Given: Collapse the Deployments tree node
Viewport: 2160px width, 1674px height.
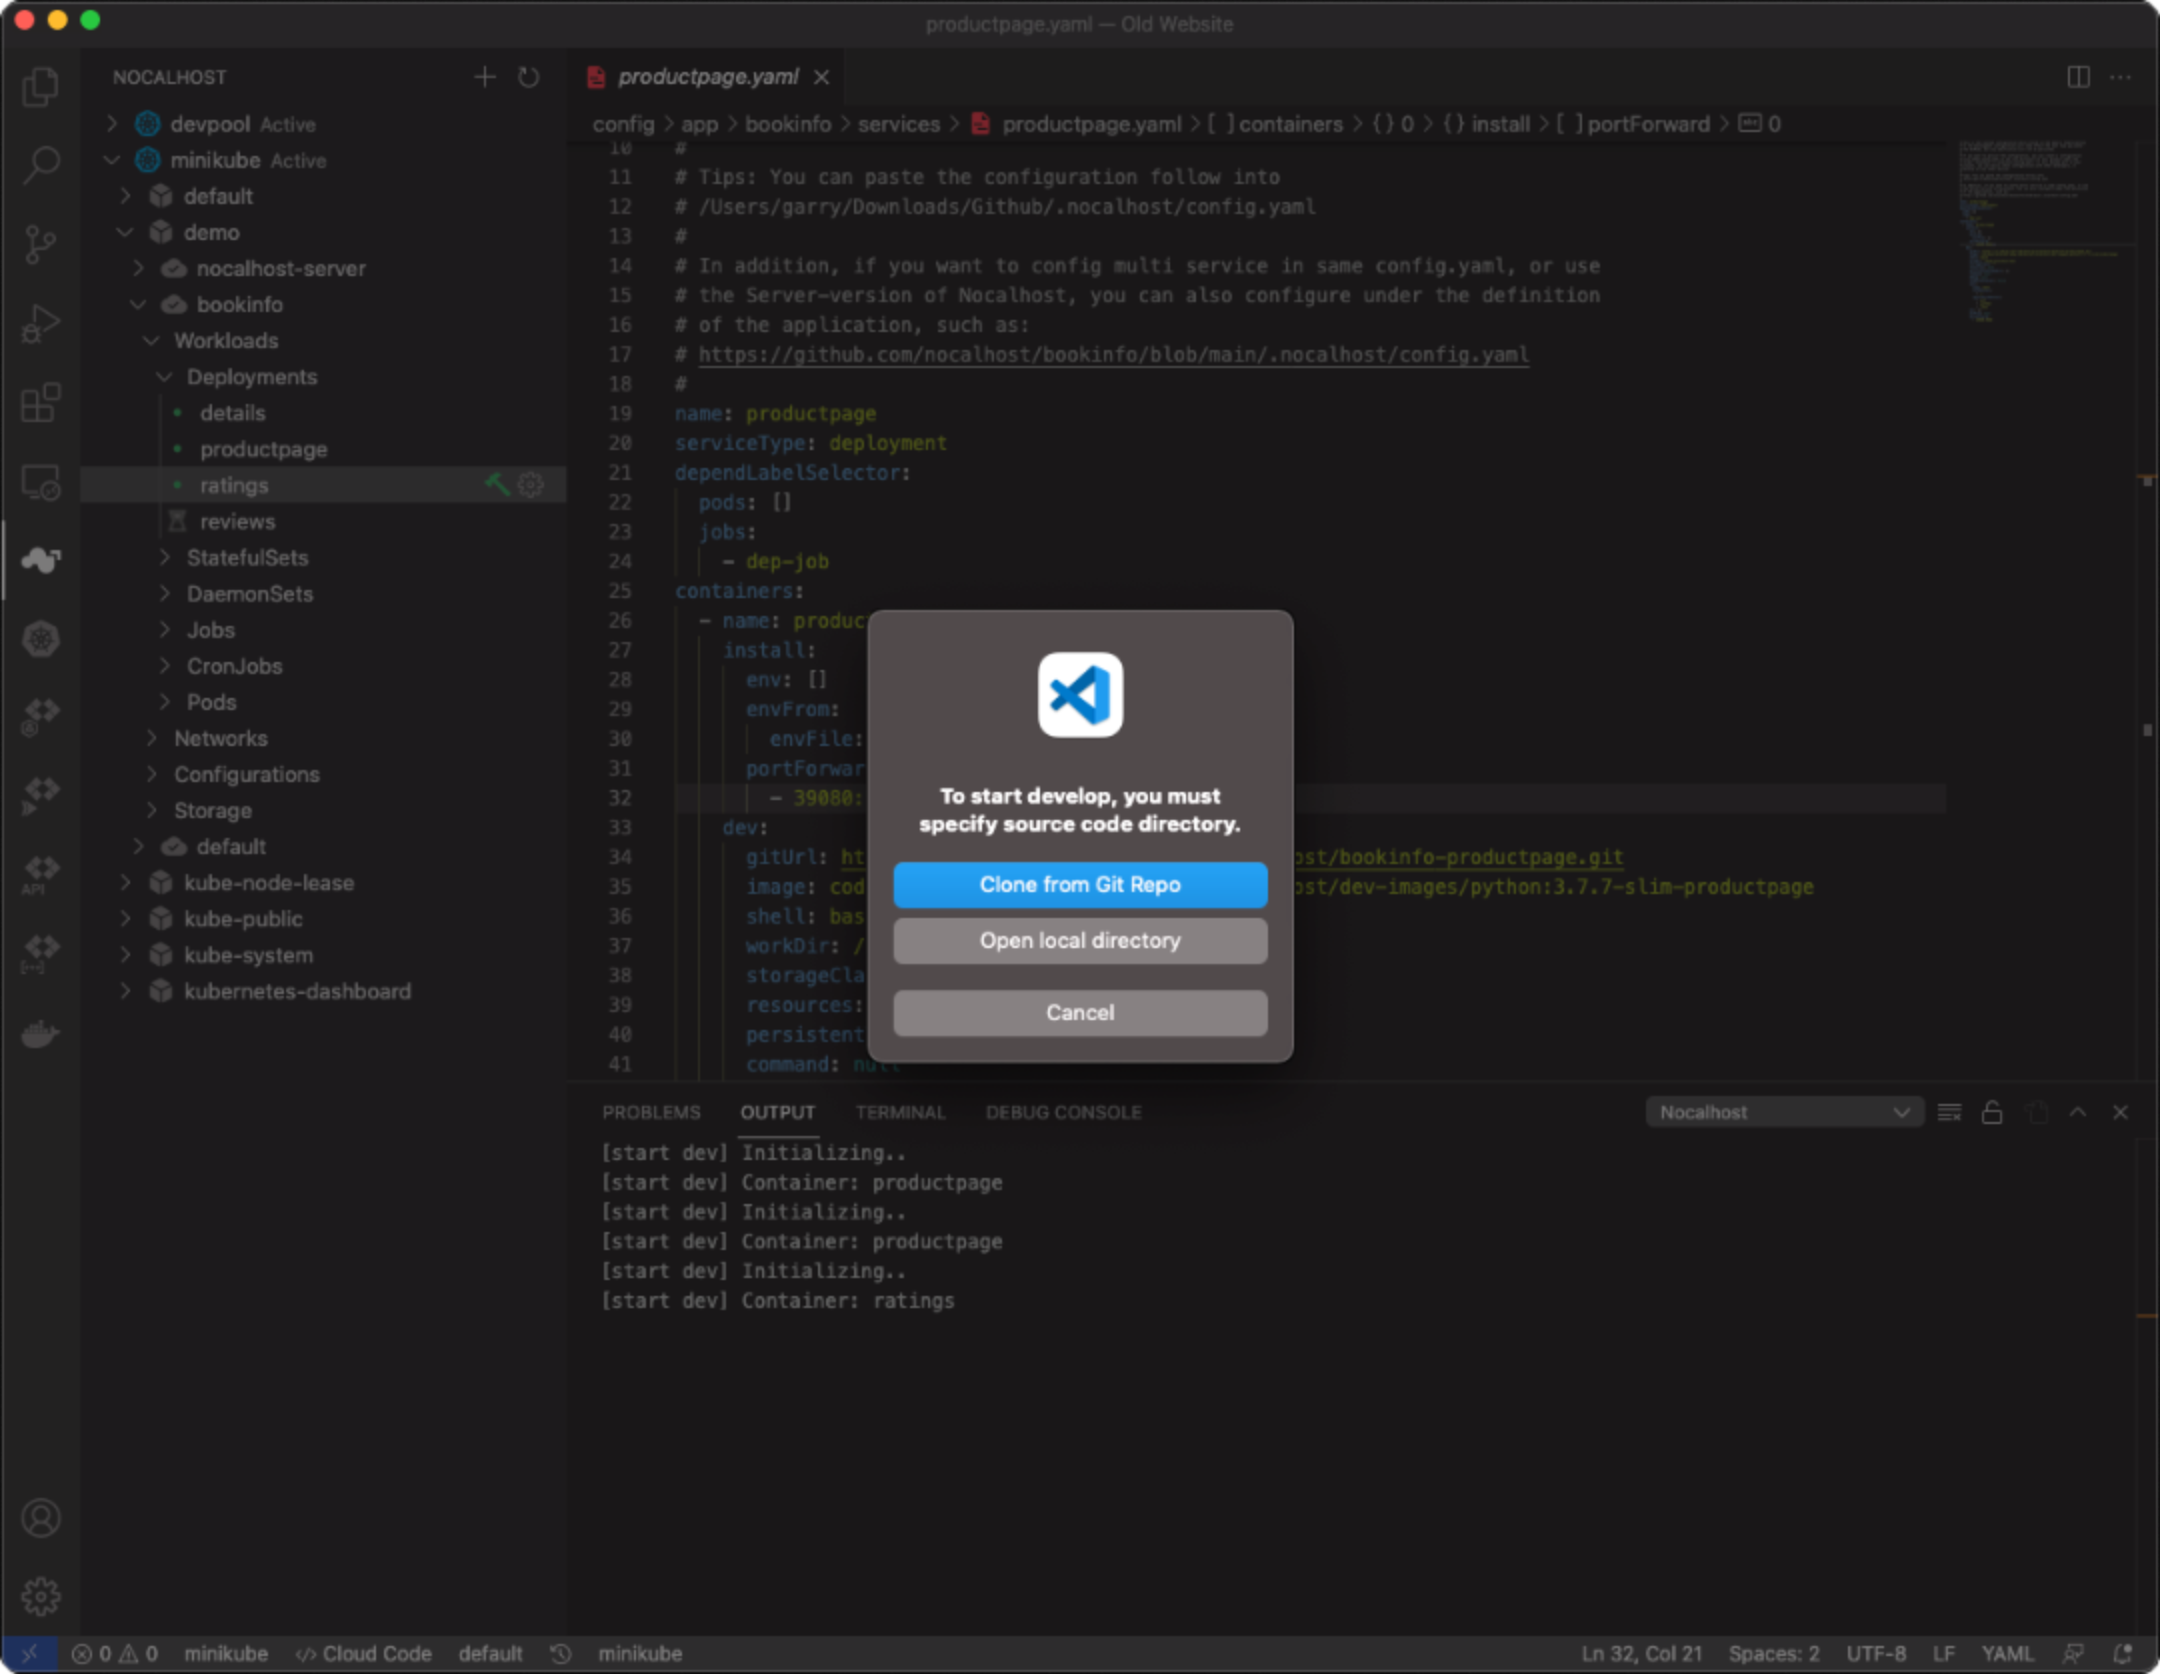Looking at the screenshot, I should click(165, 377).
